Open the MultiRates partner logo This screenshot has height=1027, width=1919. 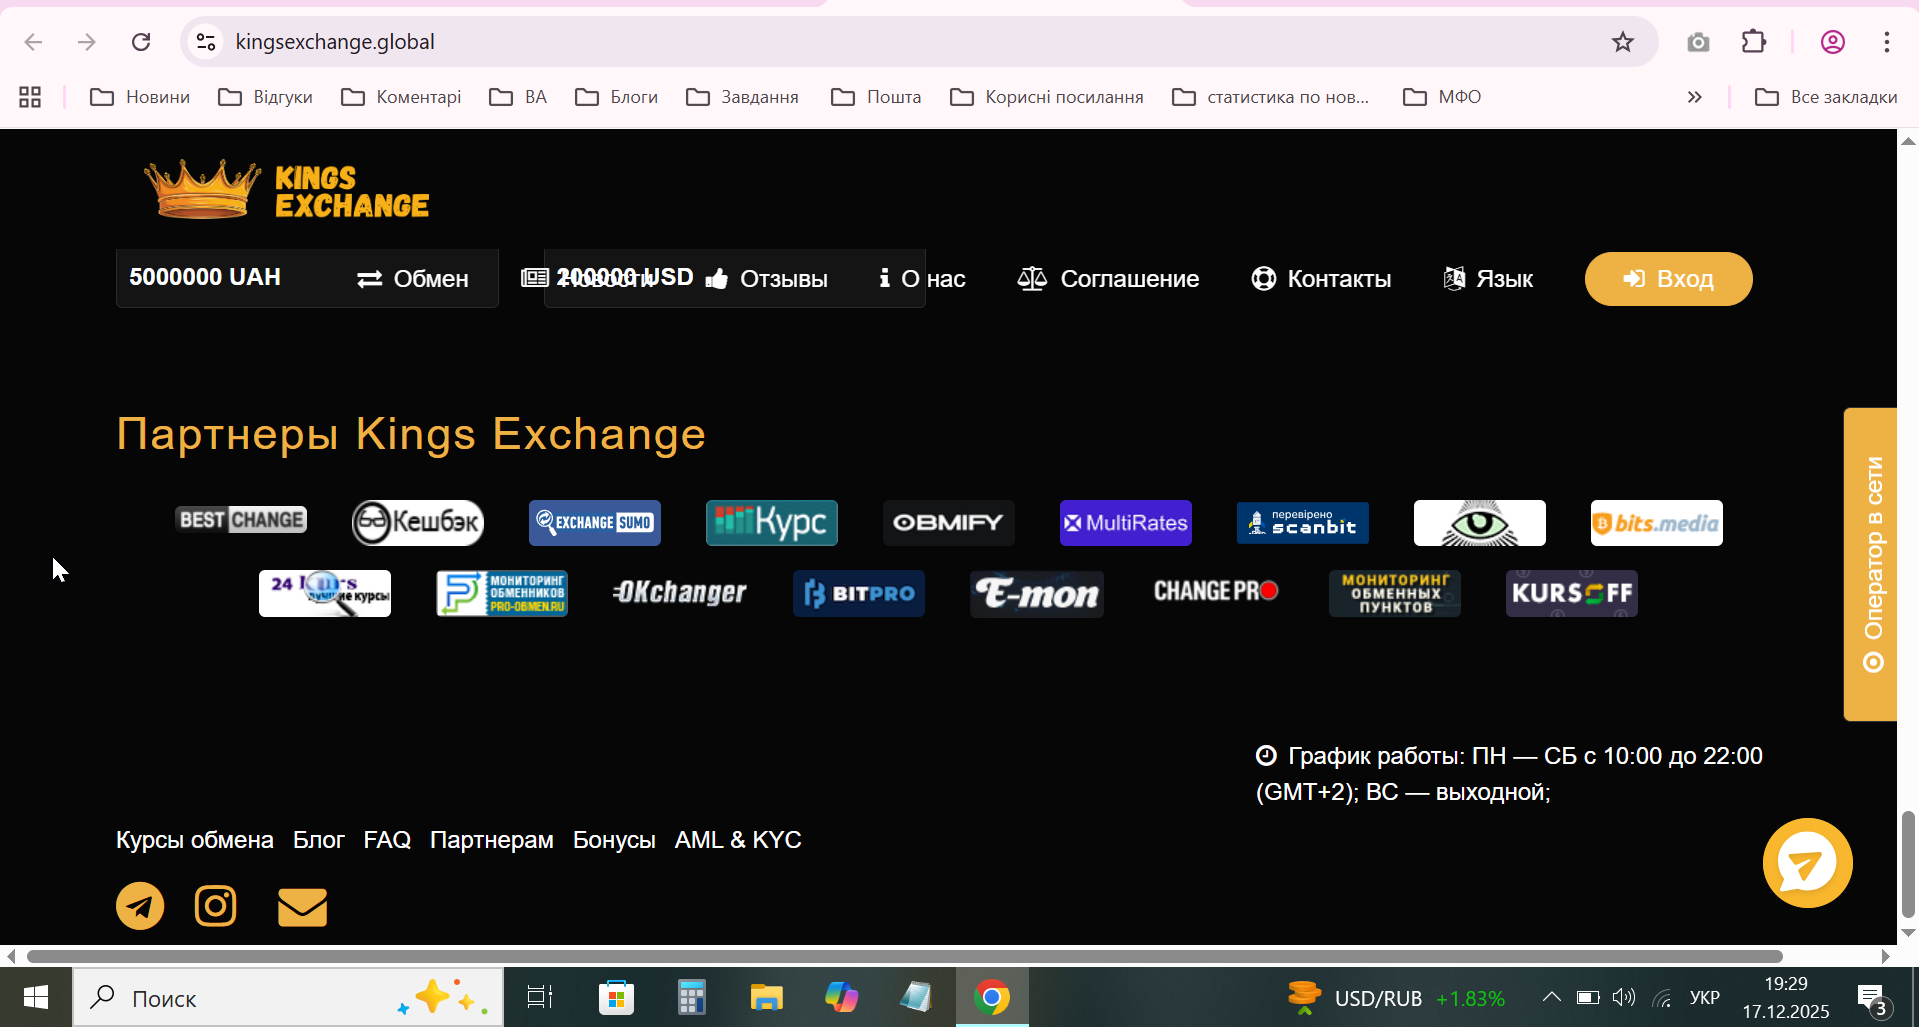[x=1126, y=522]
